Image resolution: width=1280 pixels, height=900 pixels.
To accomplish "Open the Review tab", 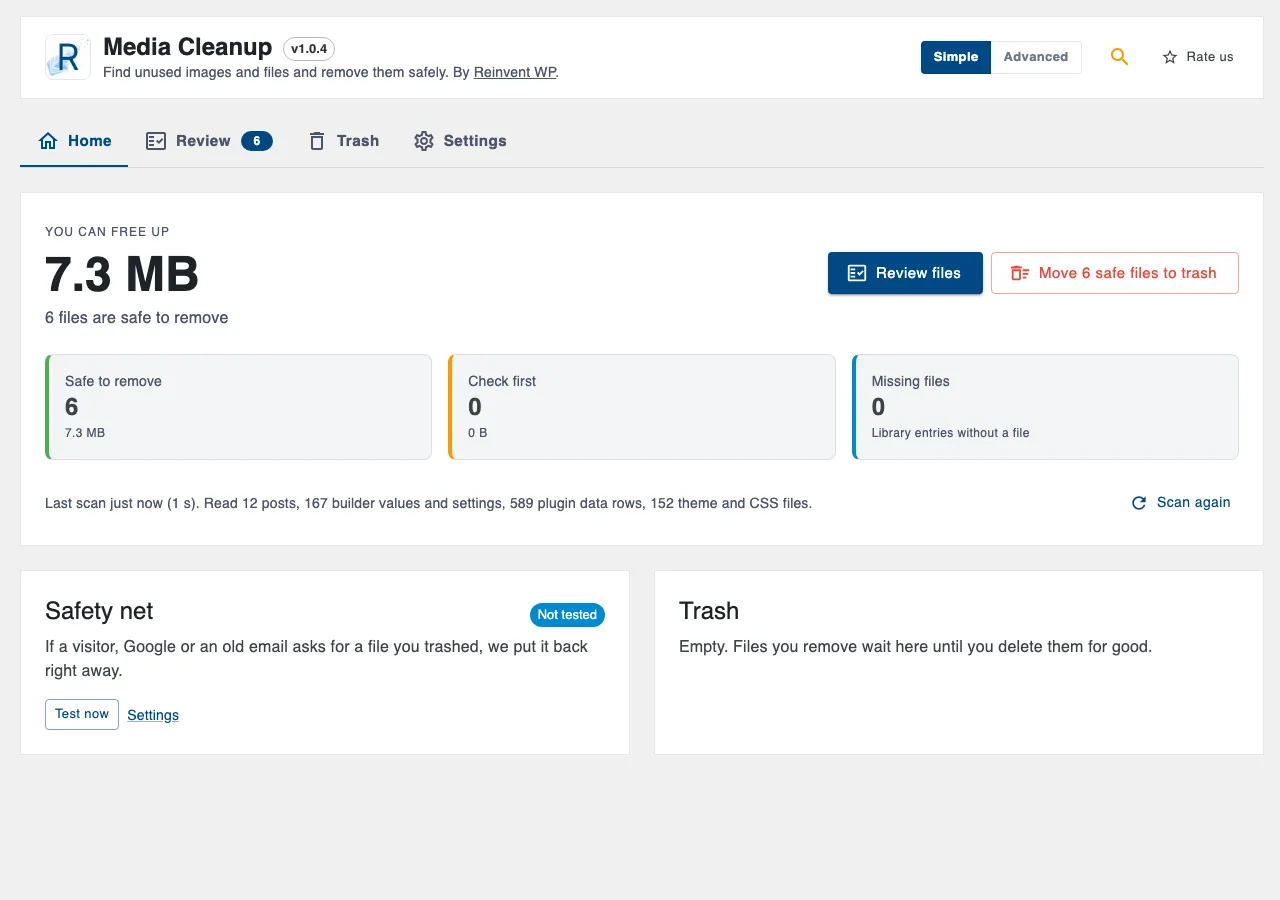I will pos(209,141).
